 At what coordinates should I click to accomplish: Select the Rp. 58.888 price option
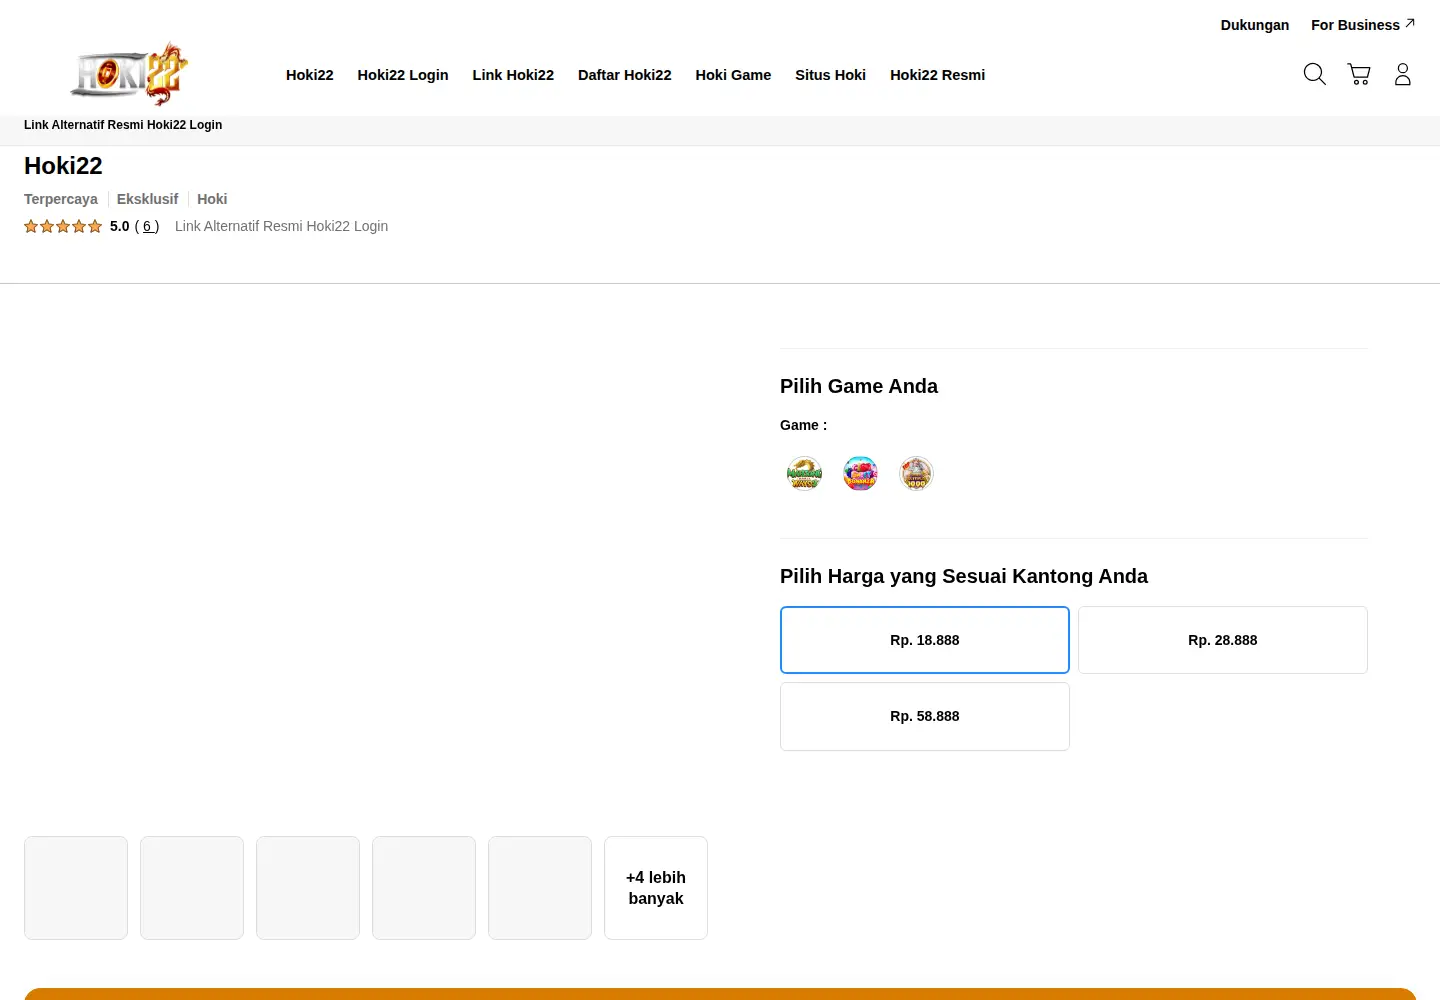pos(925,716)
